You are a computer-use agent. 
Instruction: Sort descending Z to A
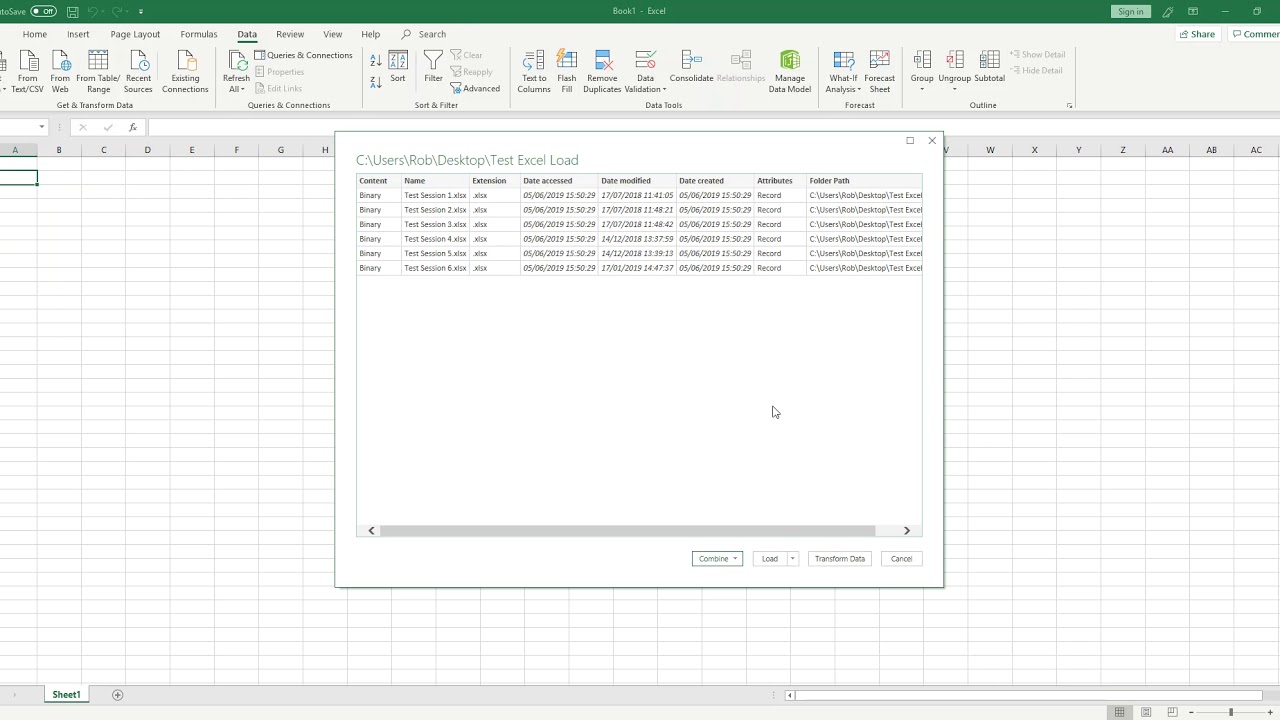click(x=376, y=82)
